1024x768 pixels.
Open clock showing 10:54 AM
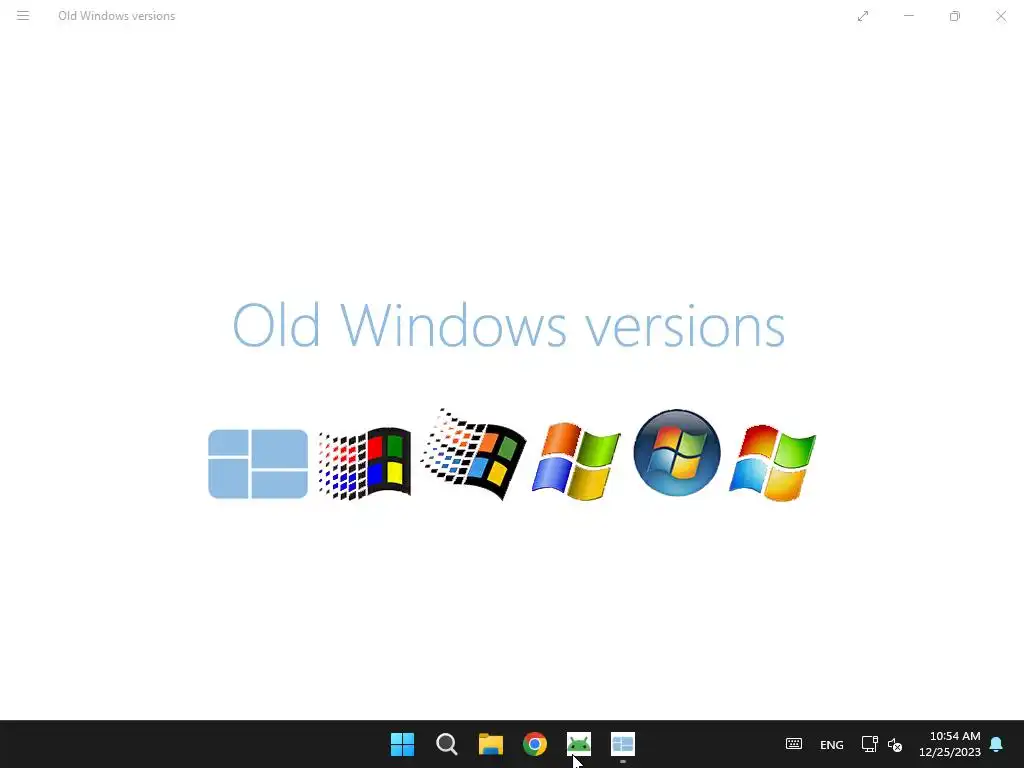[950, 744]
